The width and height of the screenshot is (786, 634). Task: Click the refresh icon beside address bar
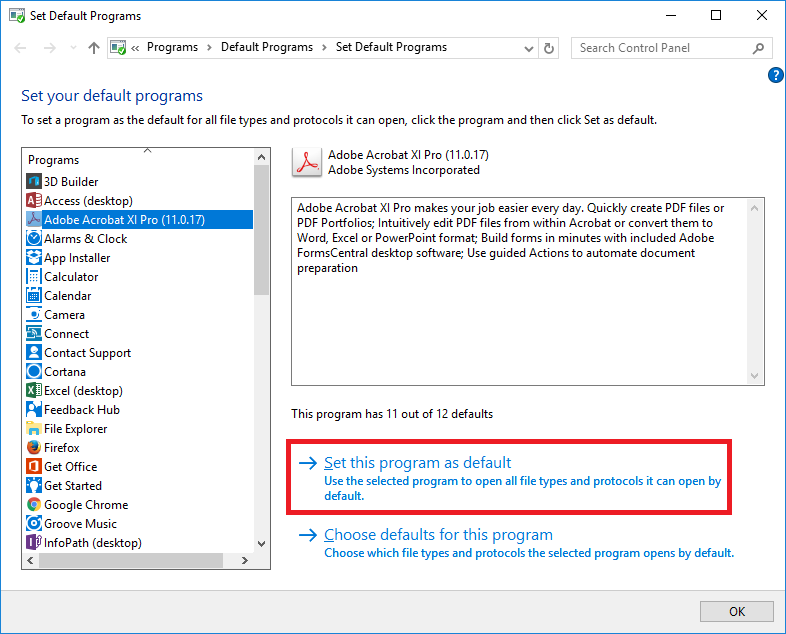(549, 48)
